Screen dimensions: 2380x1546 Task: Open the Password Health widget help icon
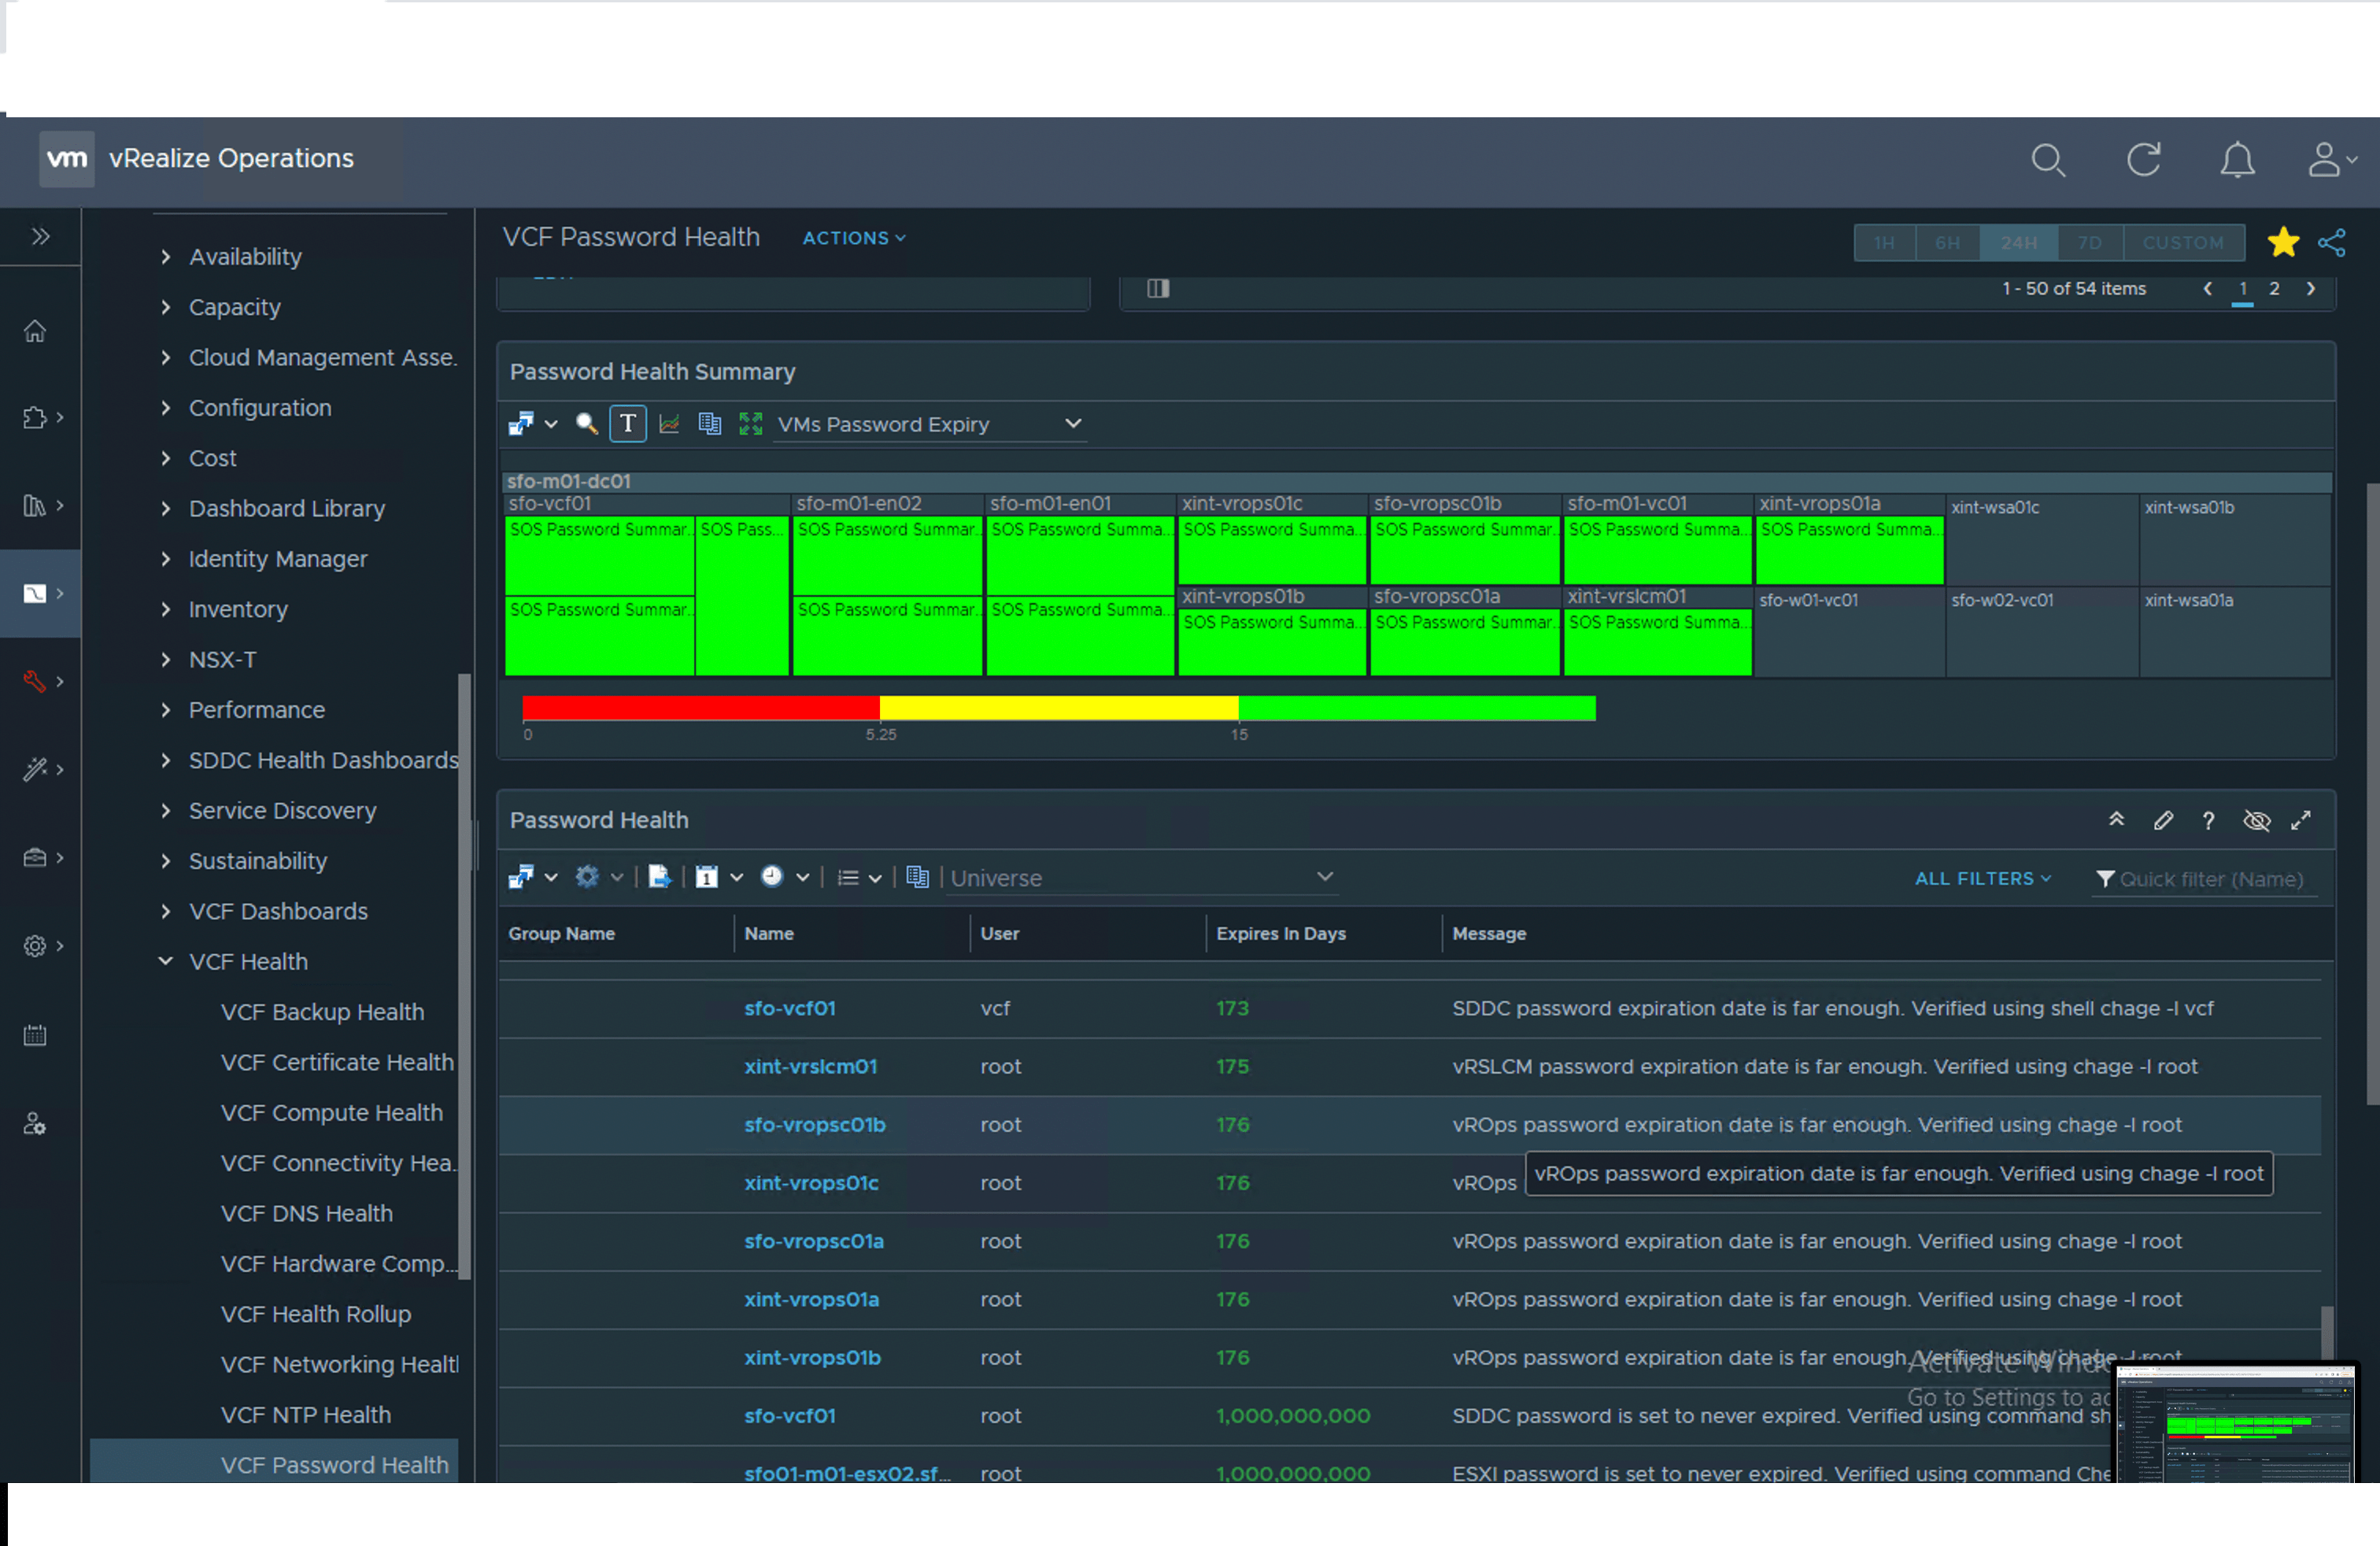click(x=2208, y=821)
